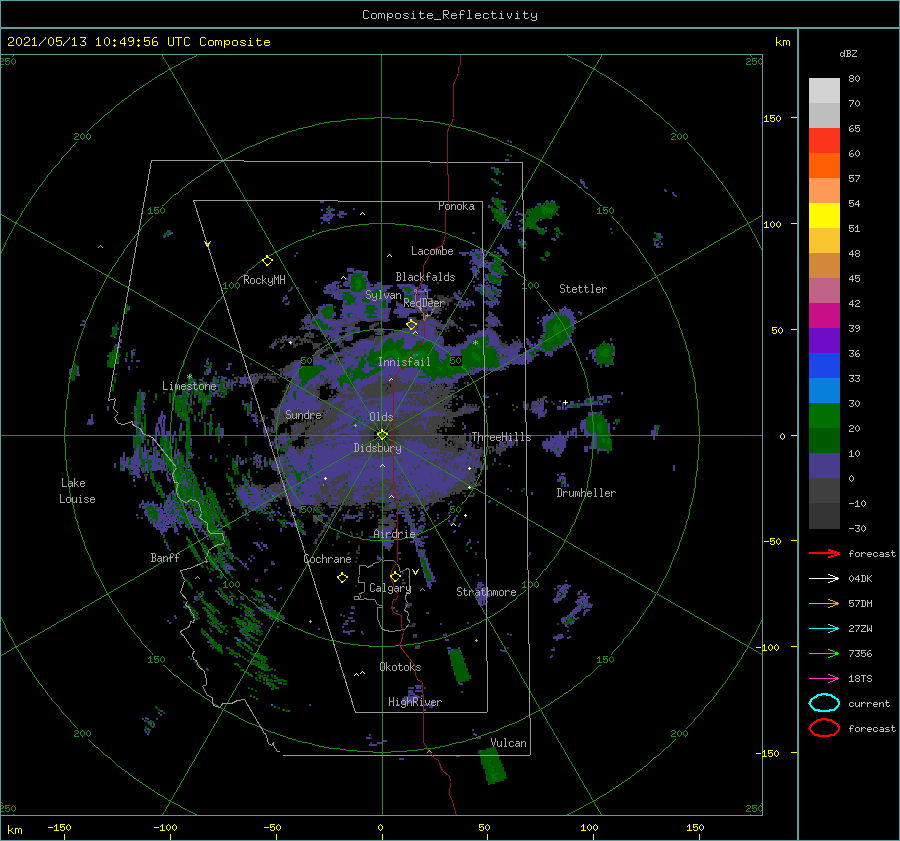Click the Didsbury label
Screen dimensions: 900x841
378,448
